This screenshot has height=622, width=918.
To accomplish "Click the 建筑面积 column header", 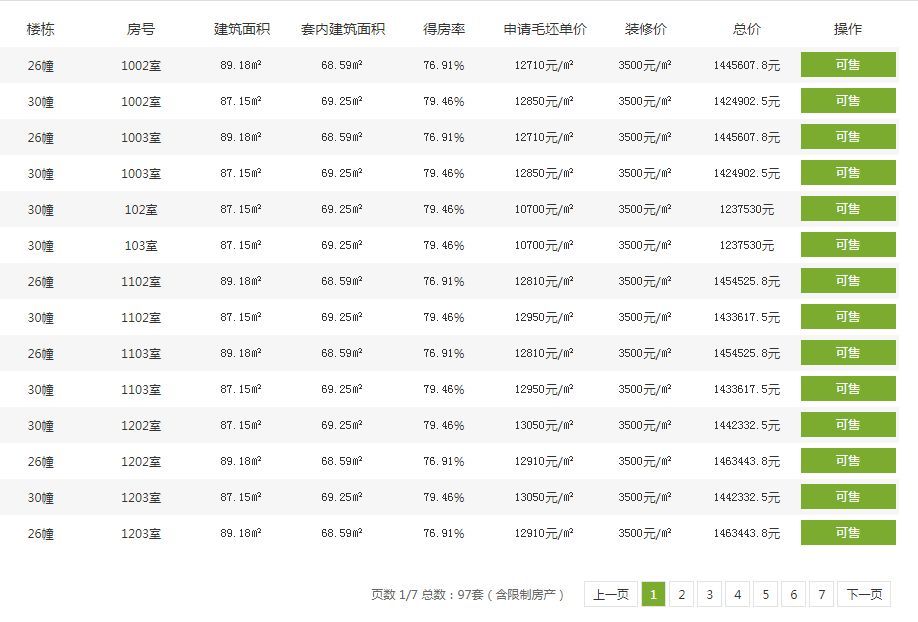I will click(x=242, y=29).
